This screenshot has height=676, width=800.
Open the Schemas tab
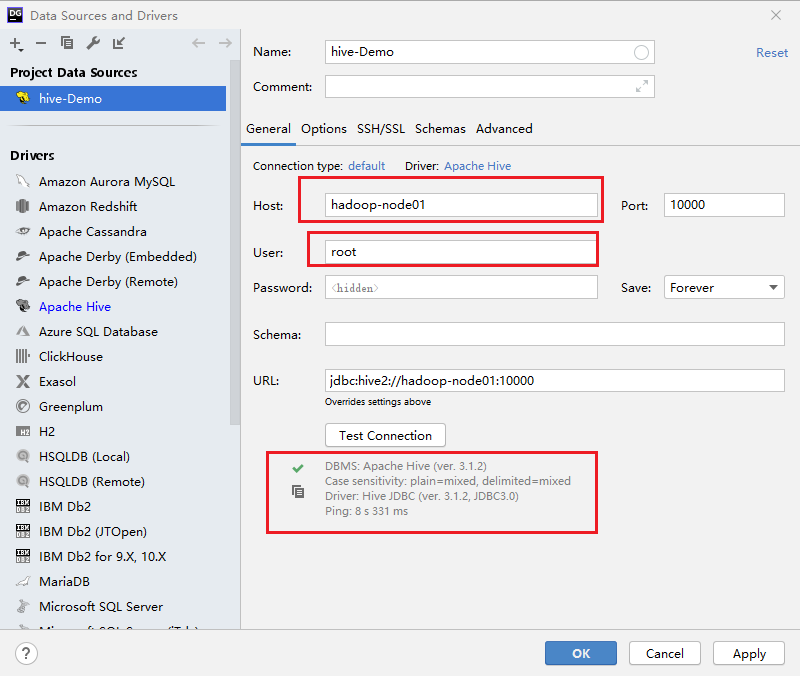tap(440, 129)
